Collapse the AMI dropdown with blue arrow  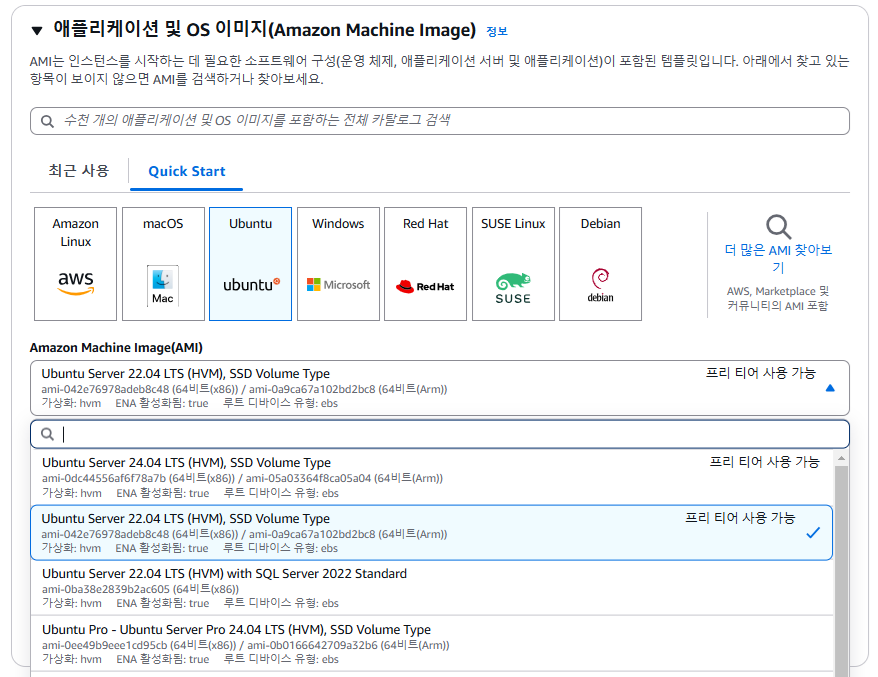click(830, 388)
